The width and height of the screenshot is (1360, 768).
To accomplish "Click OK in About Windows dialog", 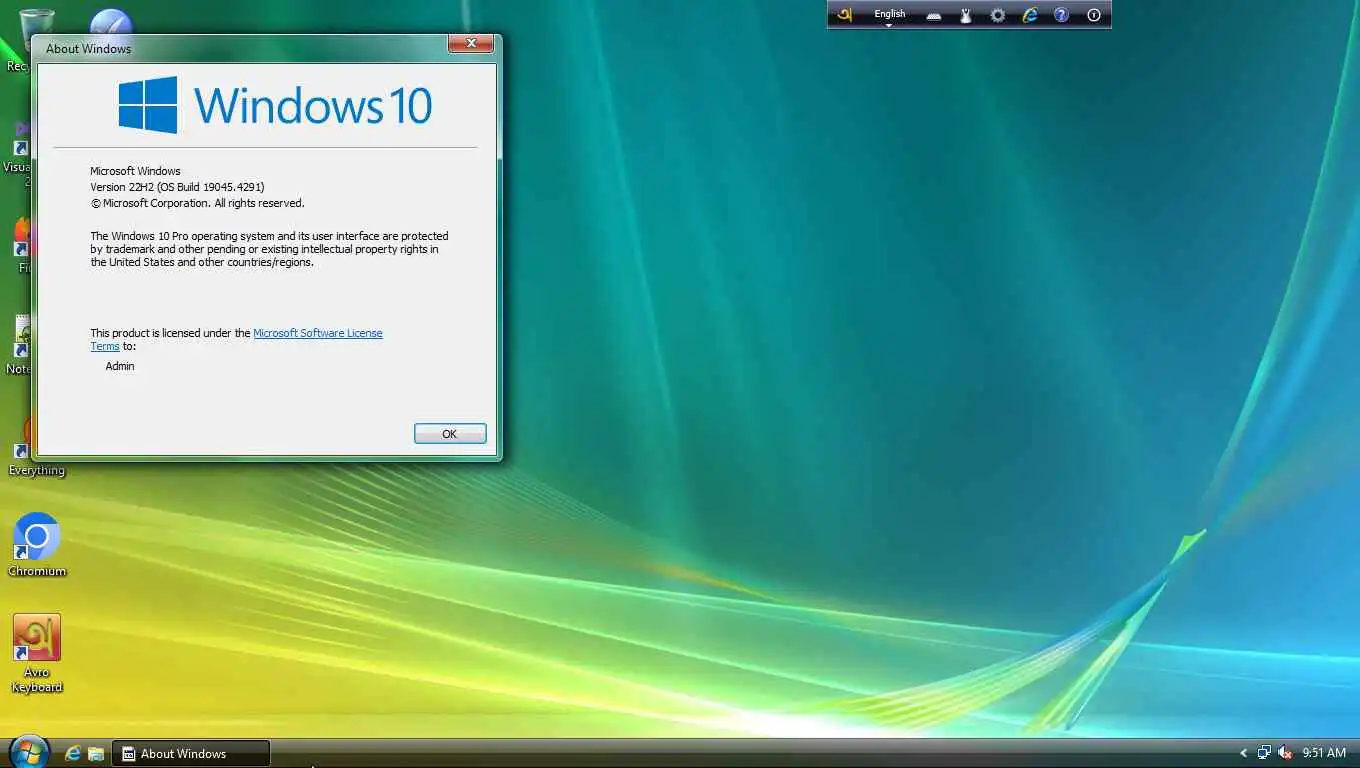I will tap(450, 433).
